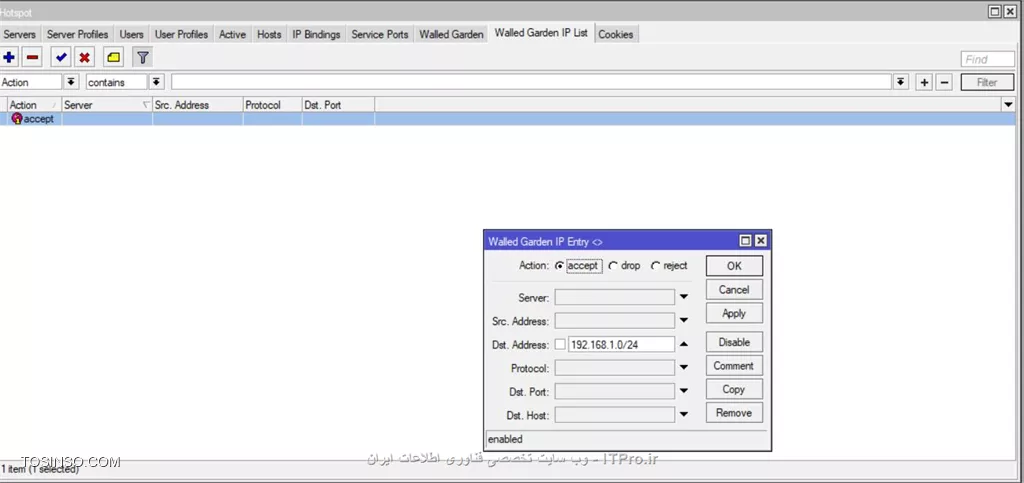Switch to the Hosts tab
This screenshot has height=483, width=1024.
point(269,35)
